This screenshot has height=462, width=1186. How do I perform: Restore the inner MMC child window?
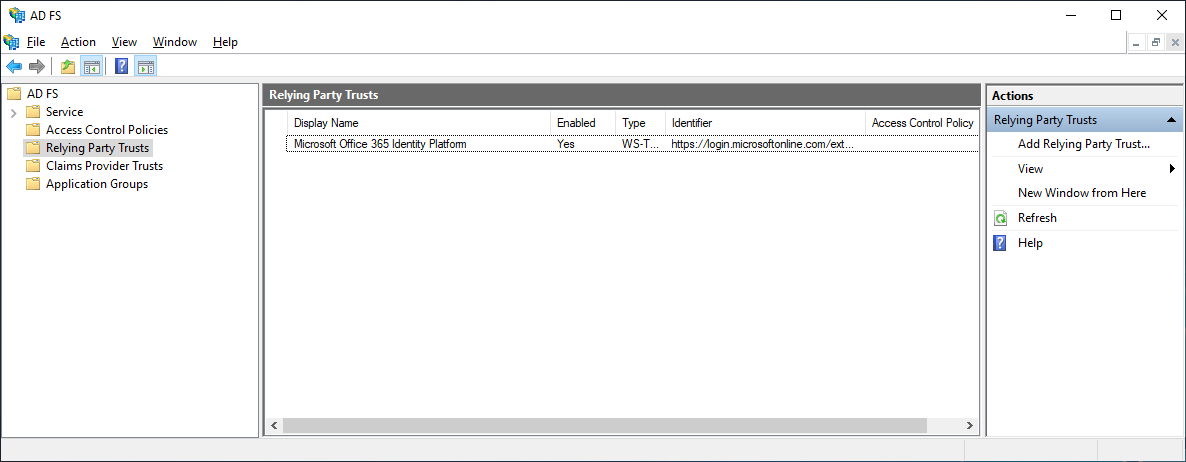pos(1156,43)
